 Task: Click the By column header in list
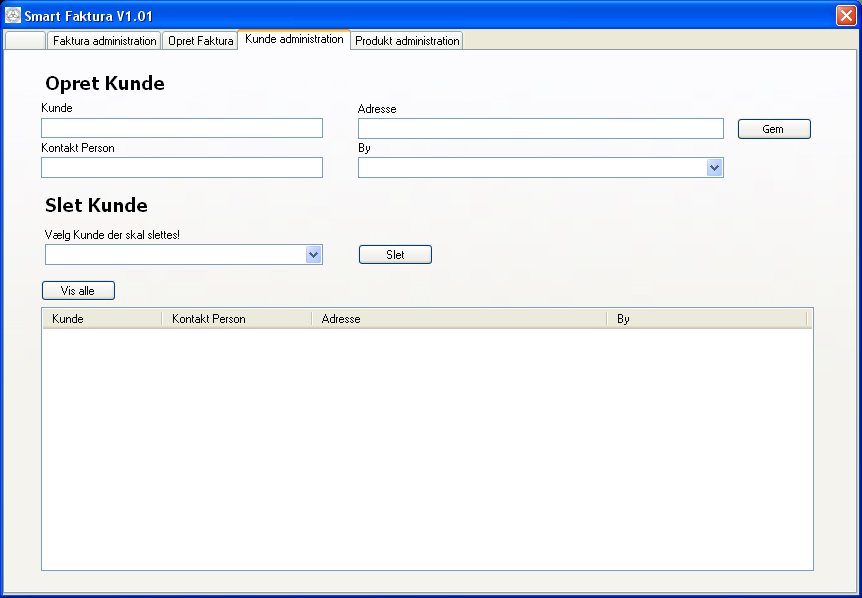click(x=707, y=319)
